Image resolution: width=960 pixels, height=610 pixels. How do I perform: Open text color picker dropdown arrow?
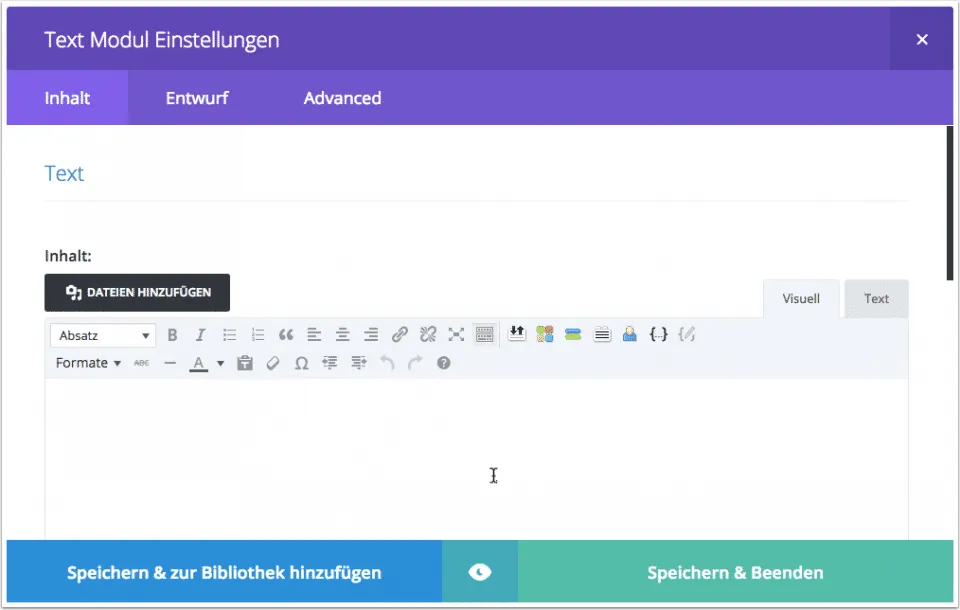tap(221, 363)
